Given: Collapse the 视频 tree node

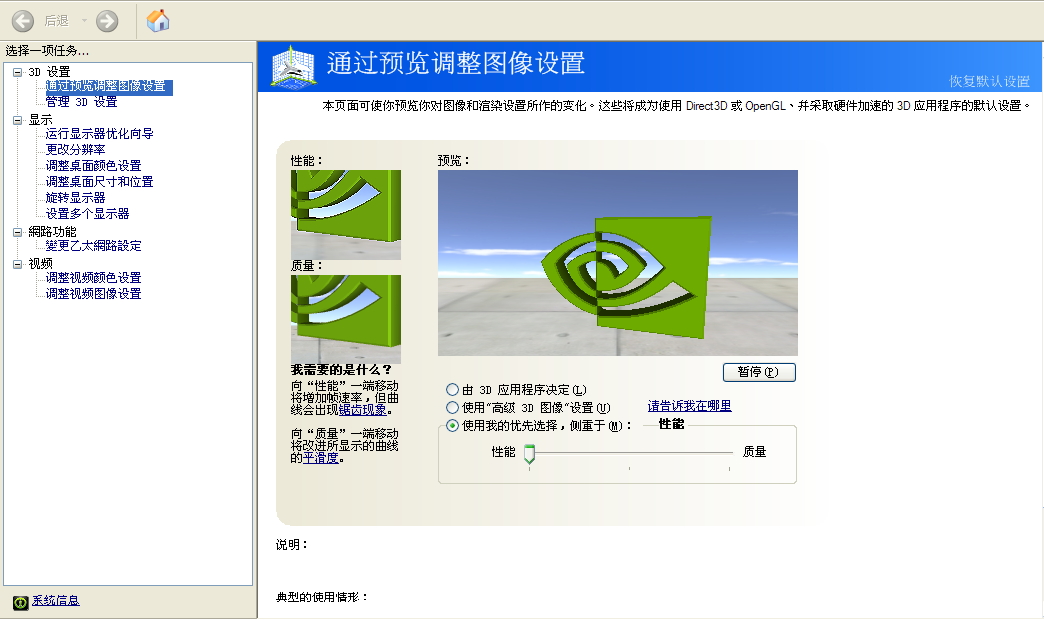Looking at the screenshot, I should coord(17,264).
